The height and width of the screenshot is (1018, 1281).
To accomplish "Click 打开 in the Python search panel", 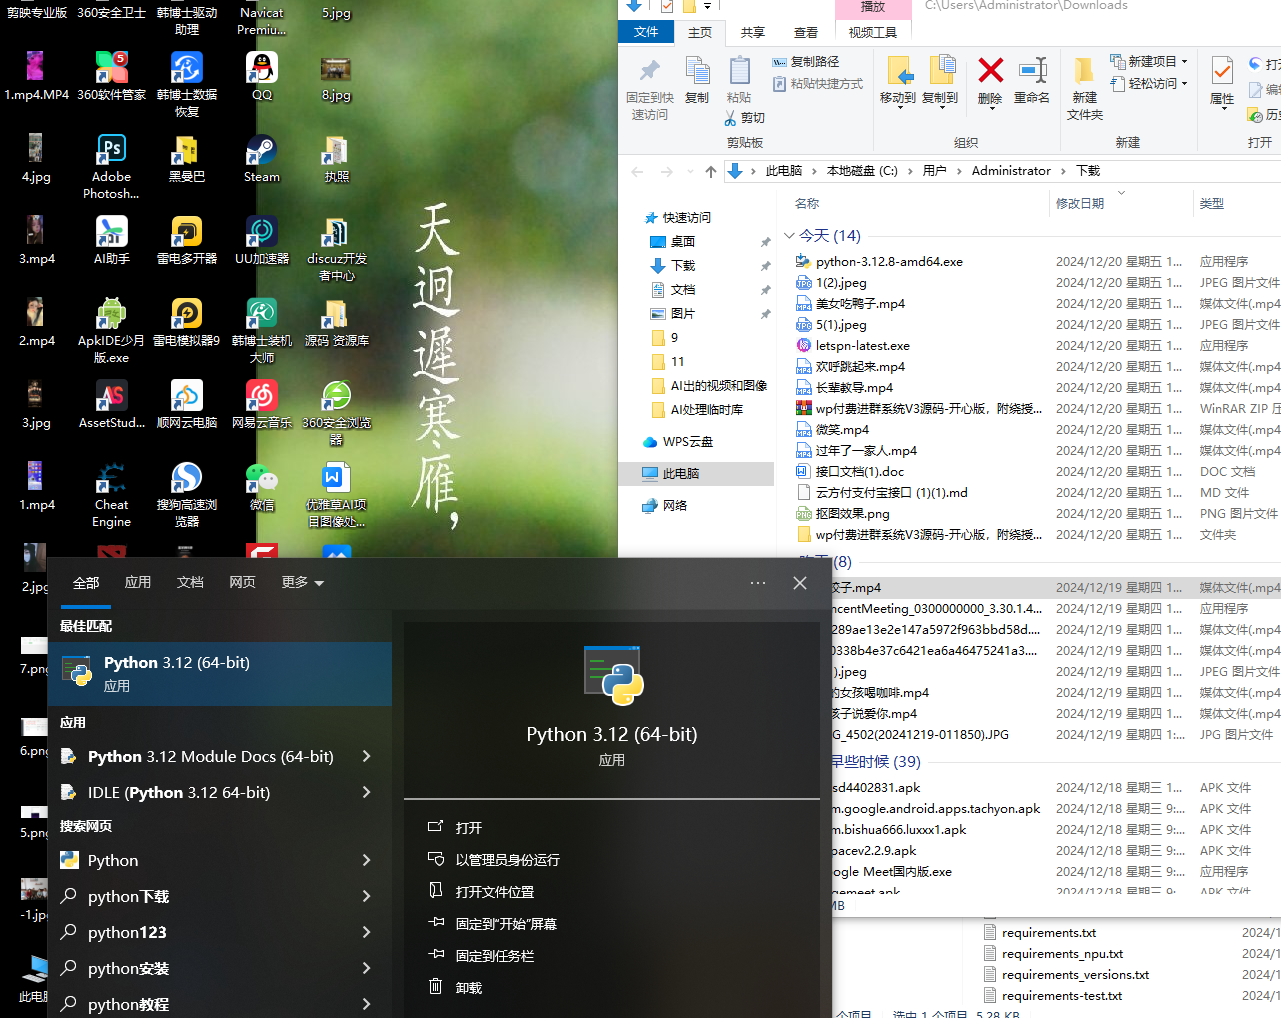I will [456, 828].
